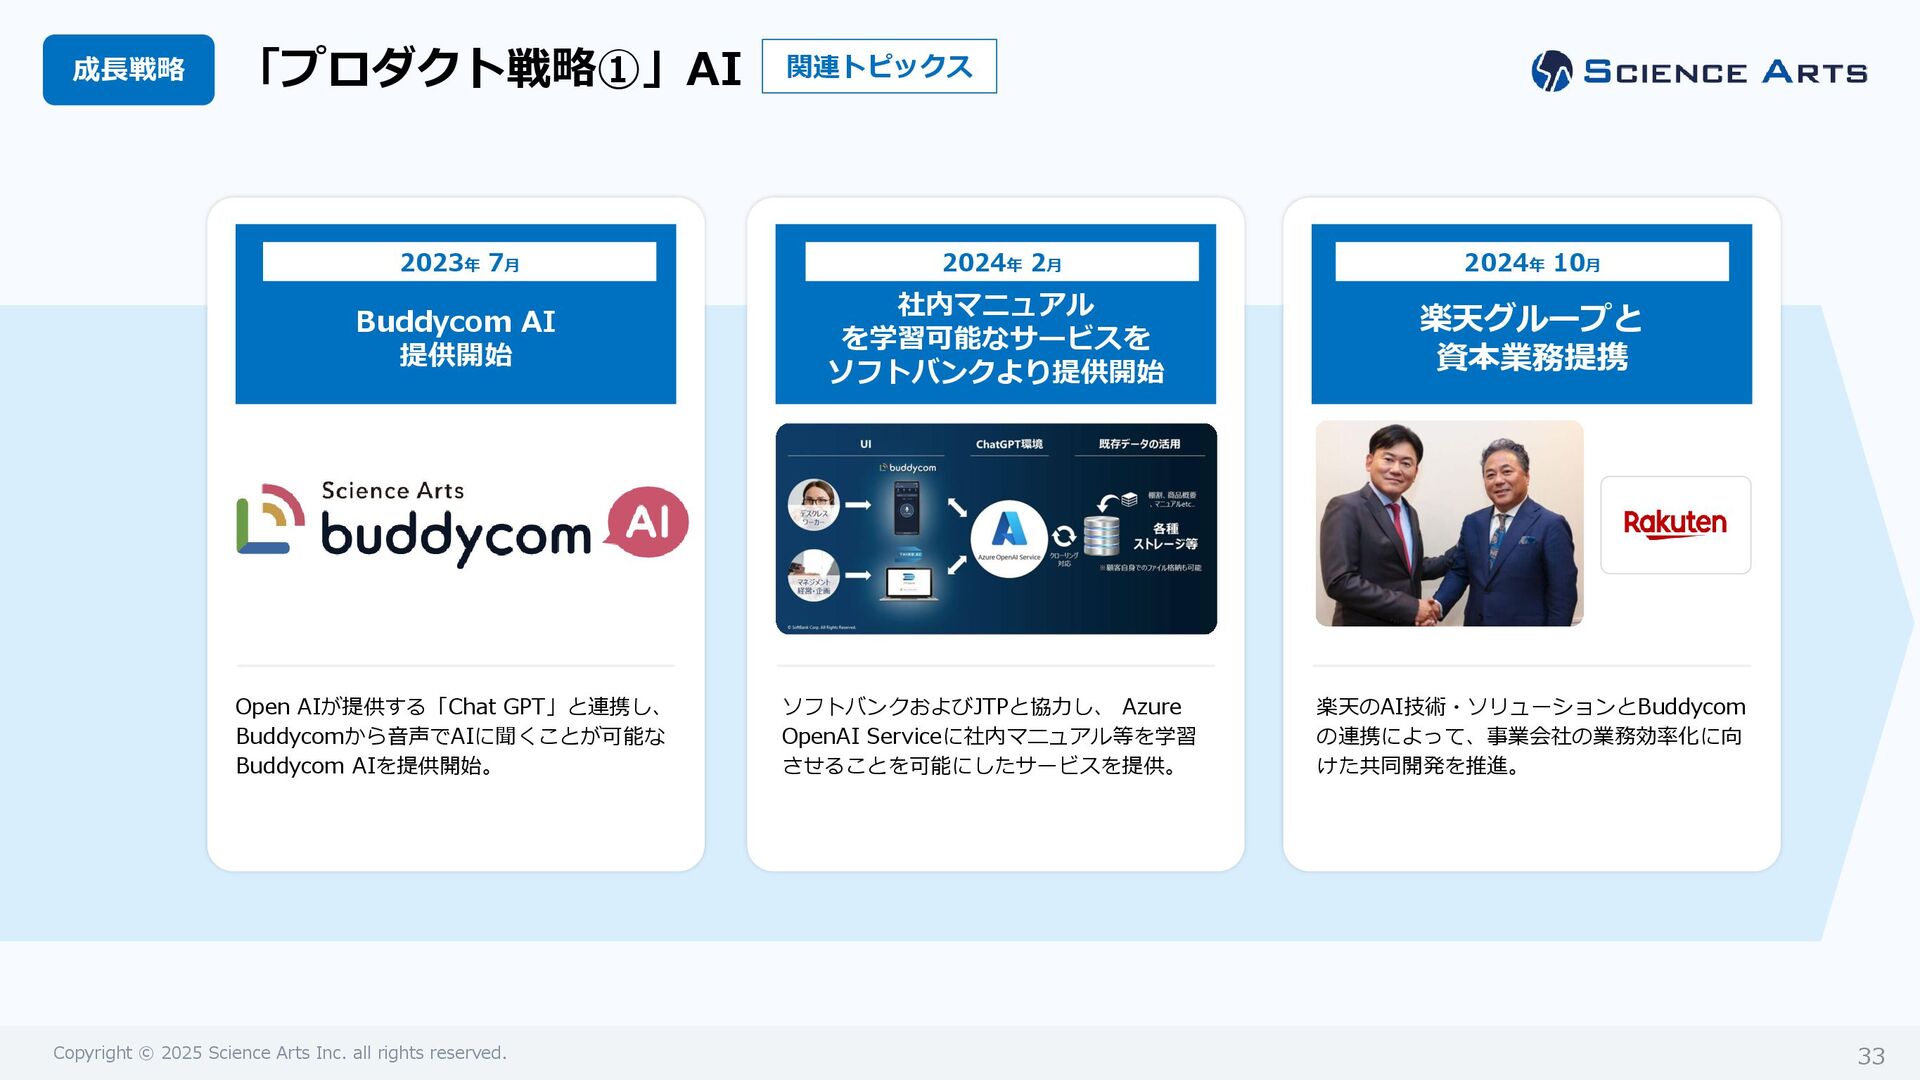Click the pink AI speech bubble badge
Screen dimensions: 1920x1080
tap(648, 521)
